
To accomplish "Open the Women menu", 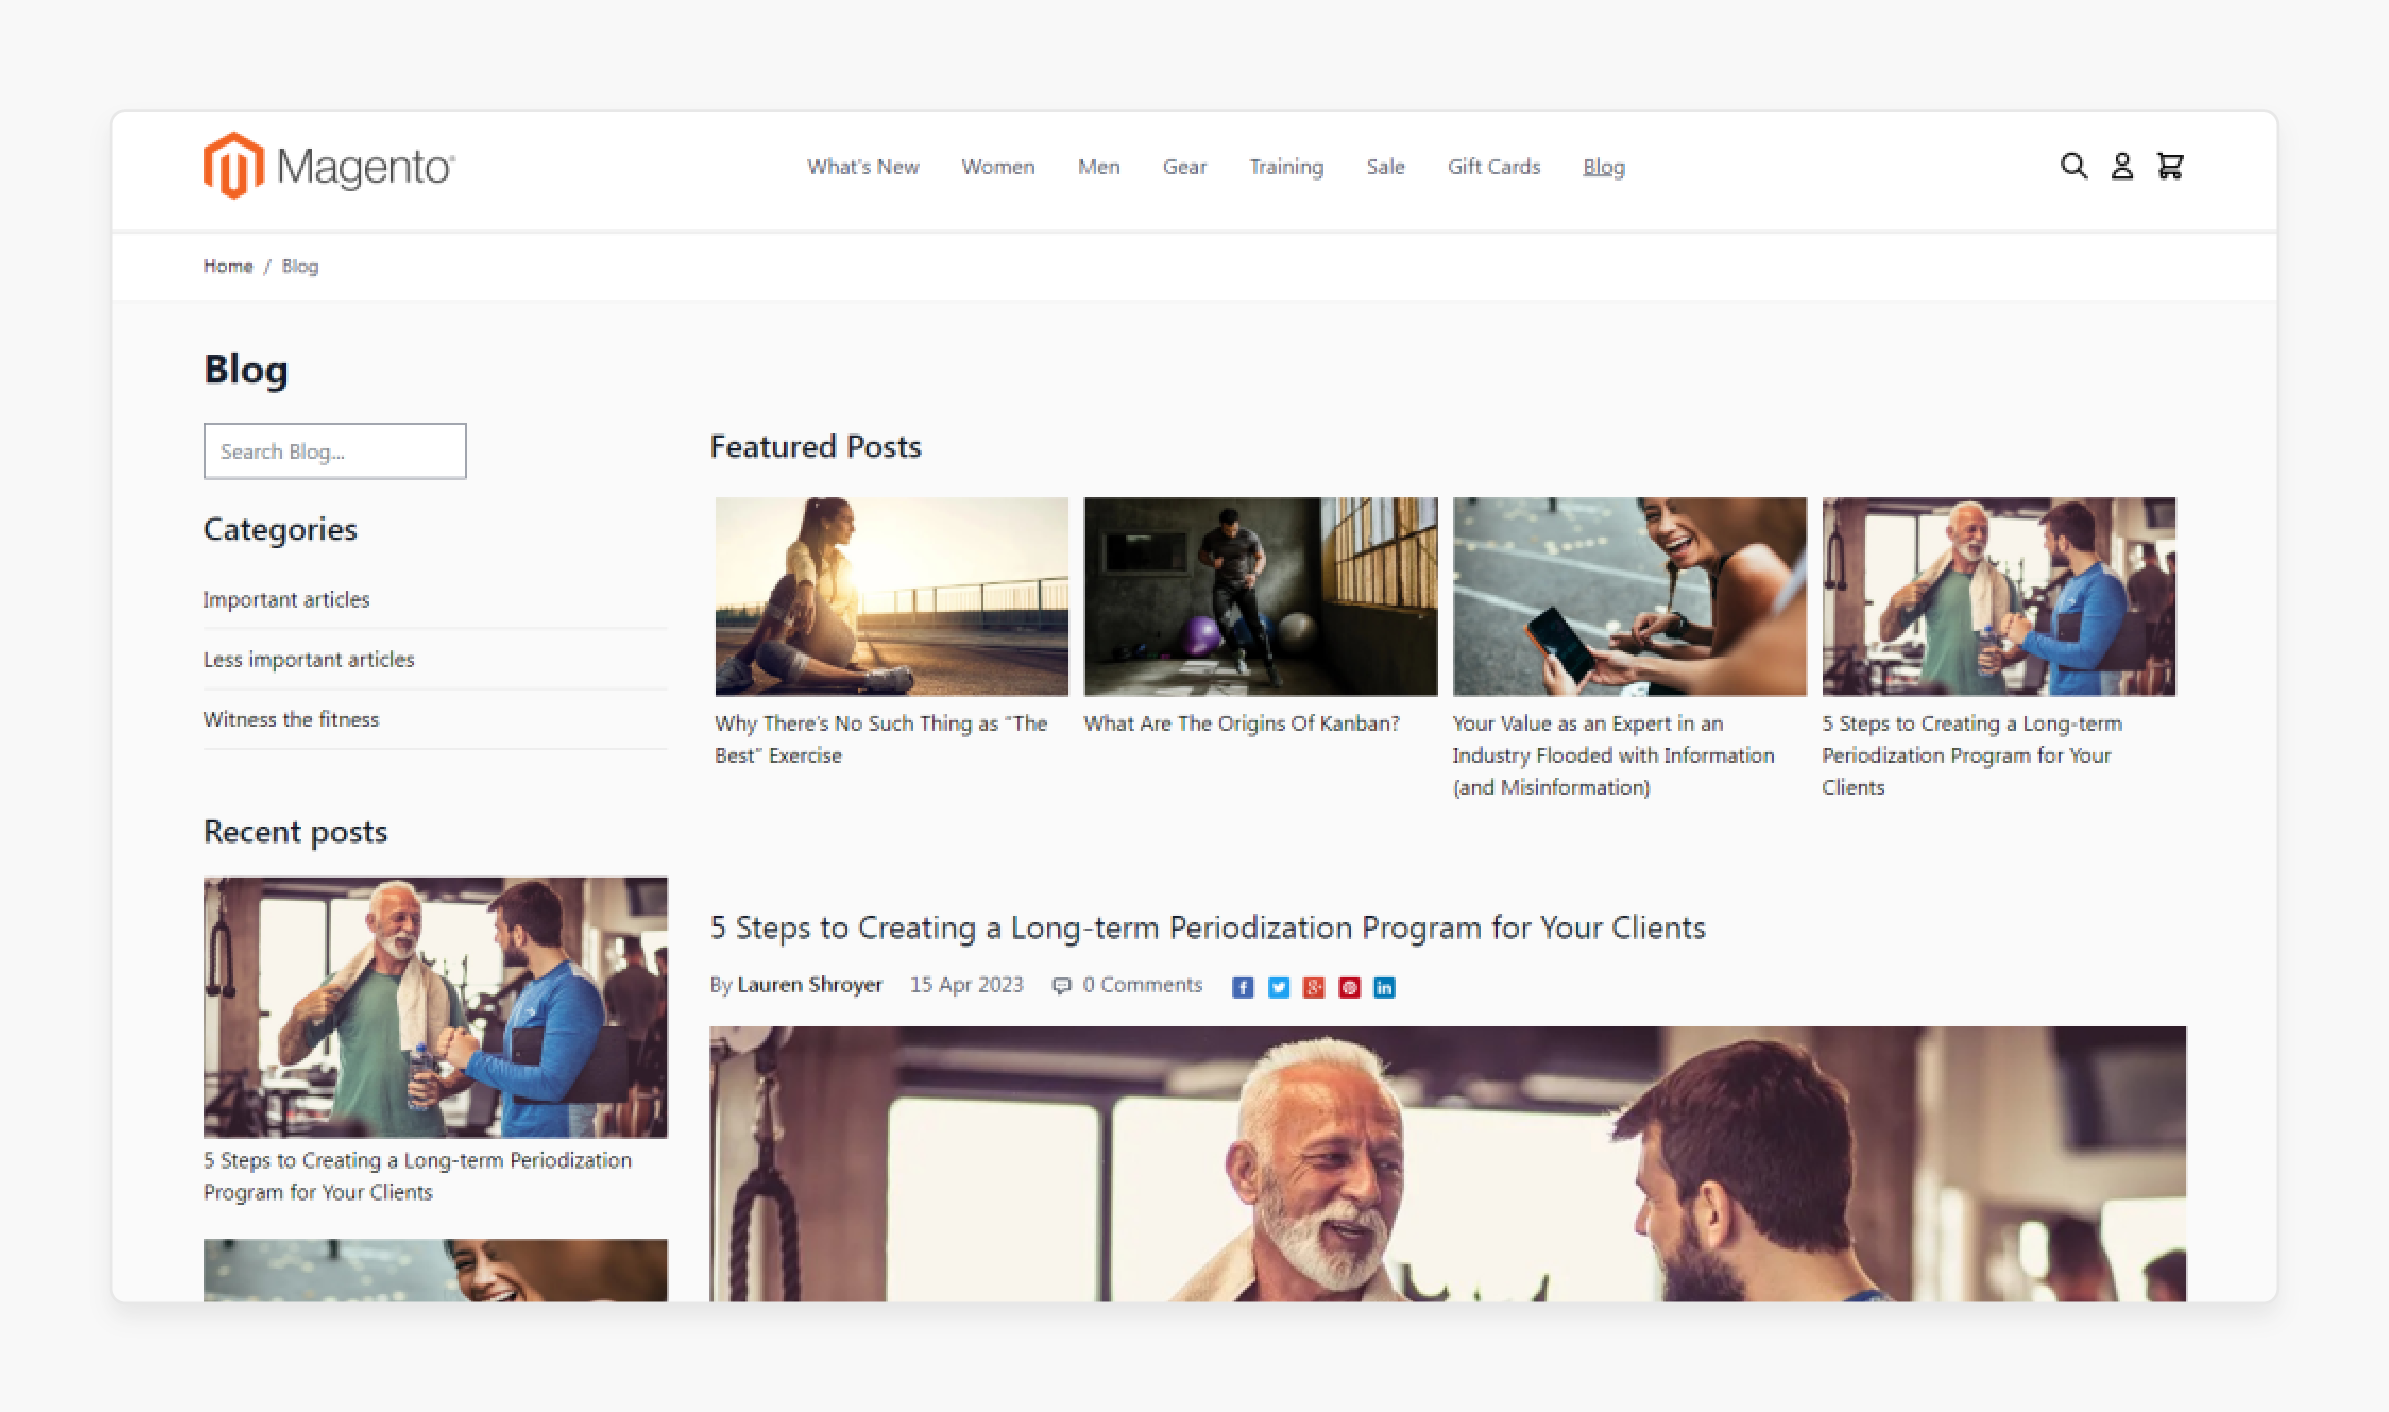I will [x=998, y=167].
